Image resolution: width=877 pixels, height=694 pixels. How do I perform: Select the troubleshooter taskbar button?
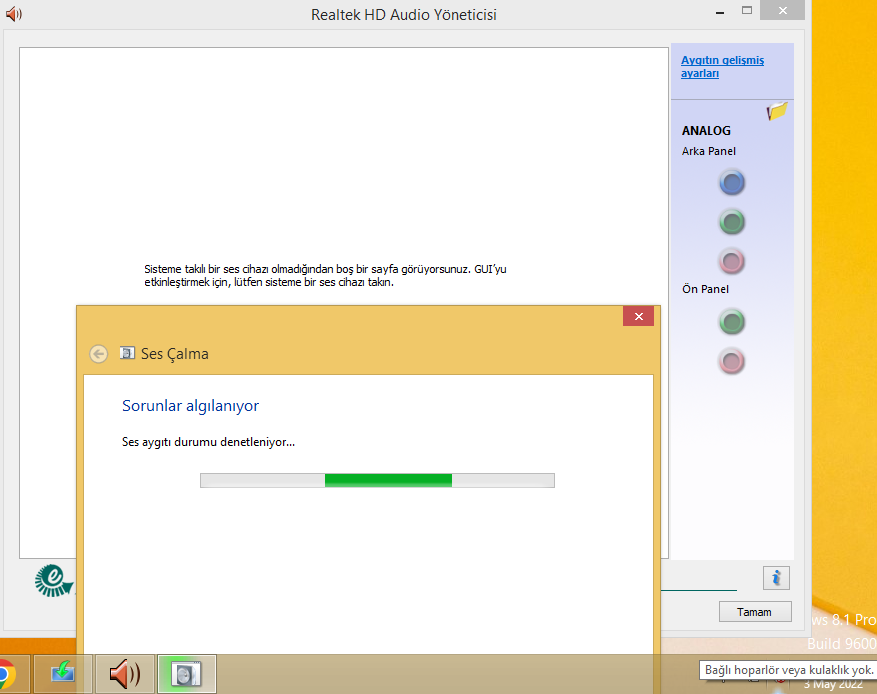pos(187,673)
